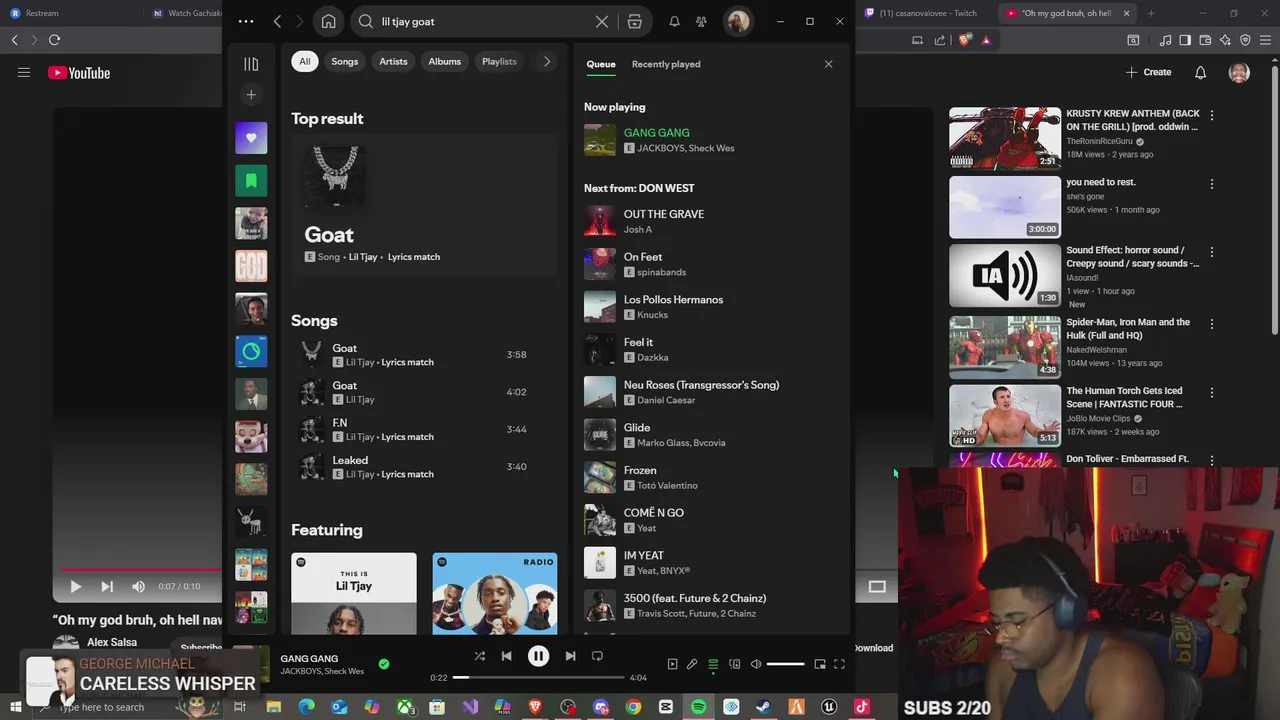Open the green bookmark Your Episodes
The width and height of the screenshot is (1280, 720).
(x=251, y=181)
